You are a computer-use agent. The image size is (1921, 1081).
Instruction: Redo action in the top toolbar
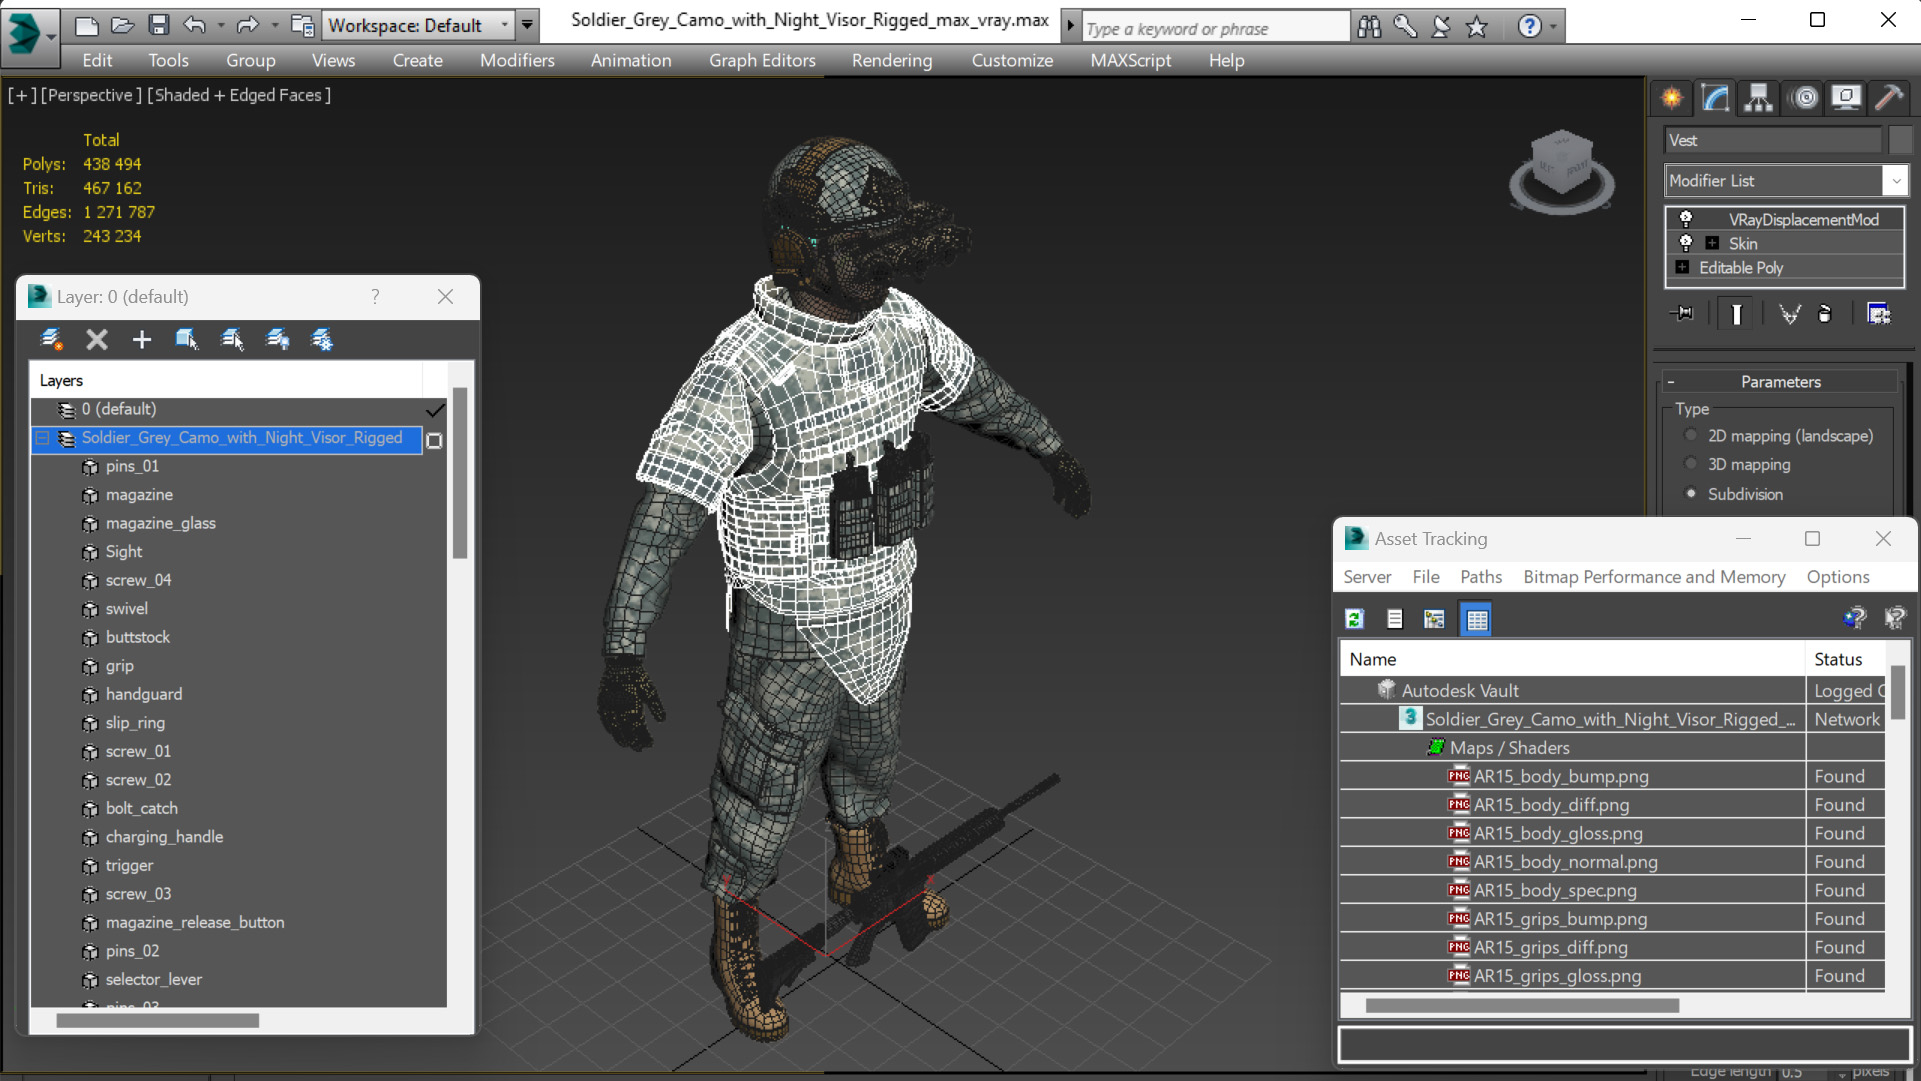pyautogui.click(x=248, y=25)
